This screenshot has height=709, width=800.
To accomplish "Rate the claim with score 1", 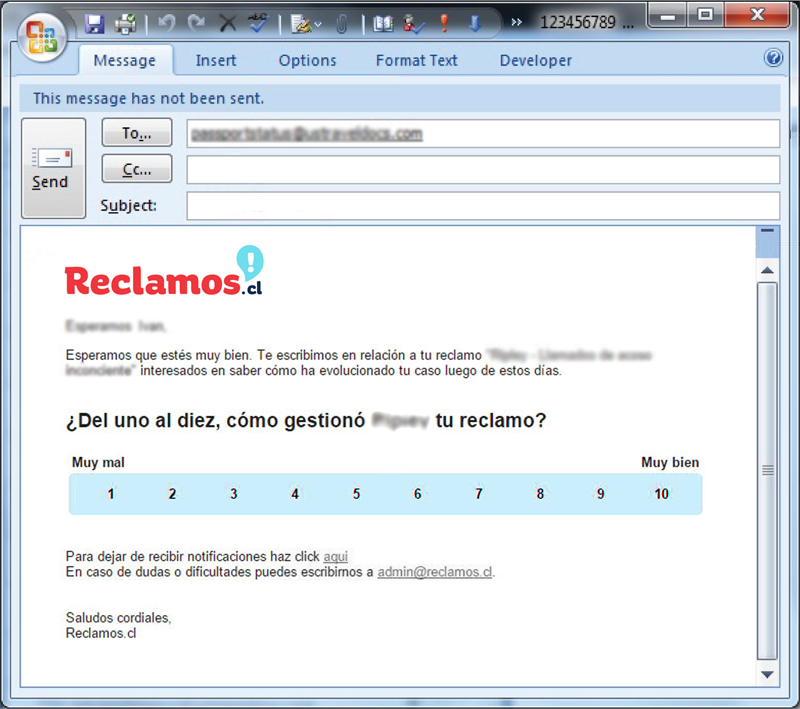I will 110,494.
